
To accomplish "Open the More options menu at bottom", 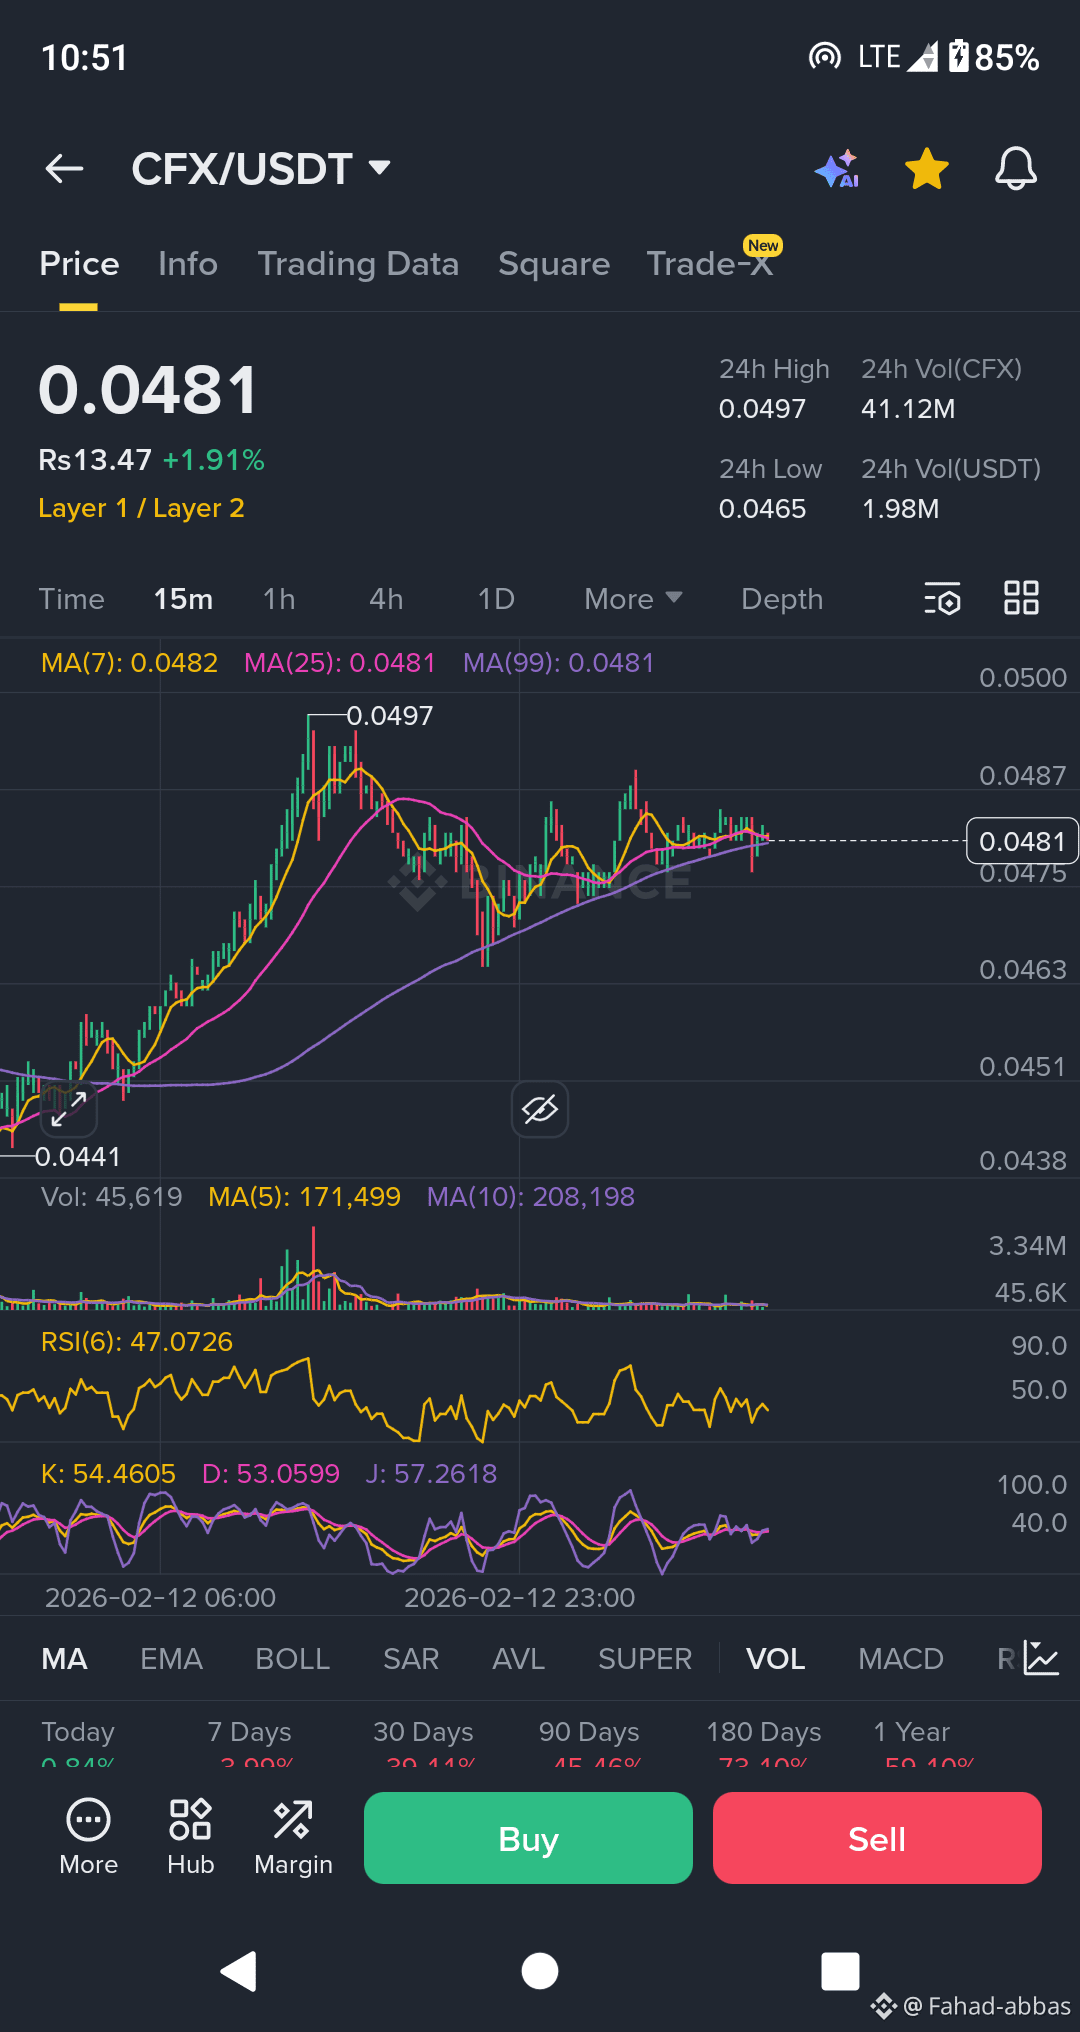I will click(88, 1838).
